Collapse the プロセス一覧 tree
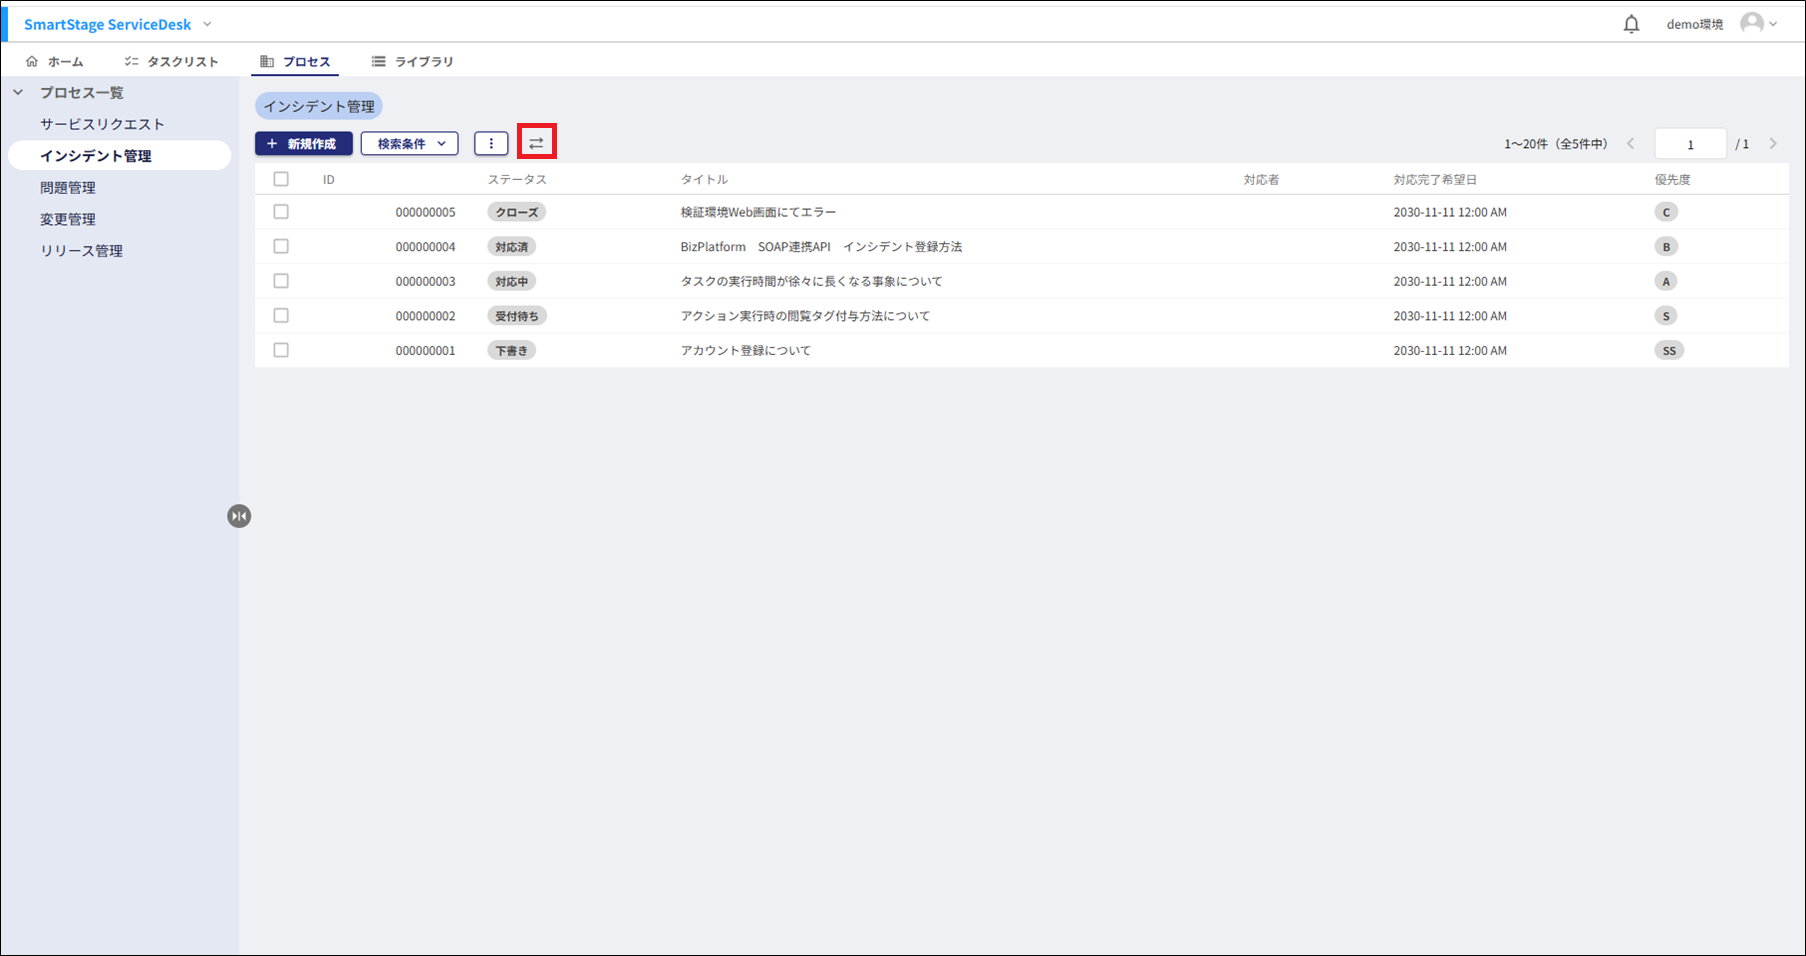This screenshot has width=1806, height=956. (x=18, y=92)
